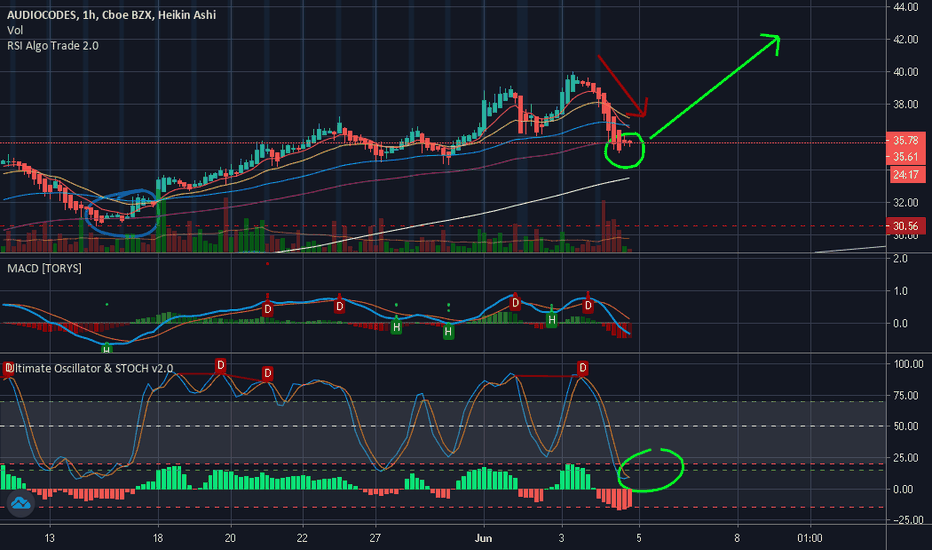Click the 22 date on time axis

coord(302,538)
